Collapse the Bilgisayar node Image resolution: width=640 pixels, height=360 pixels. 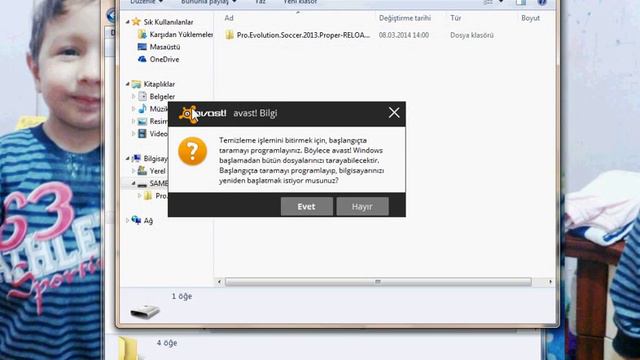[127, 158]
